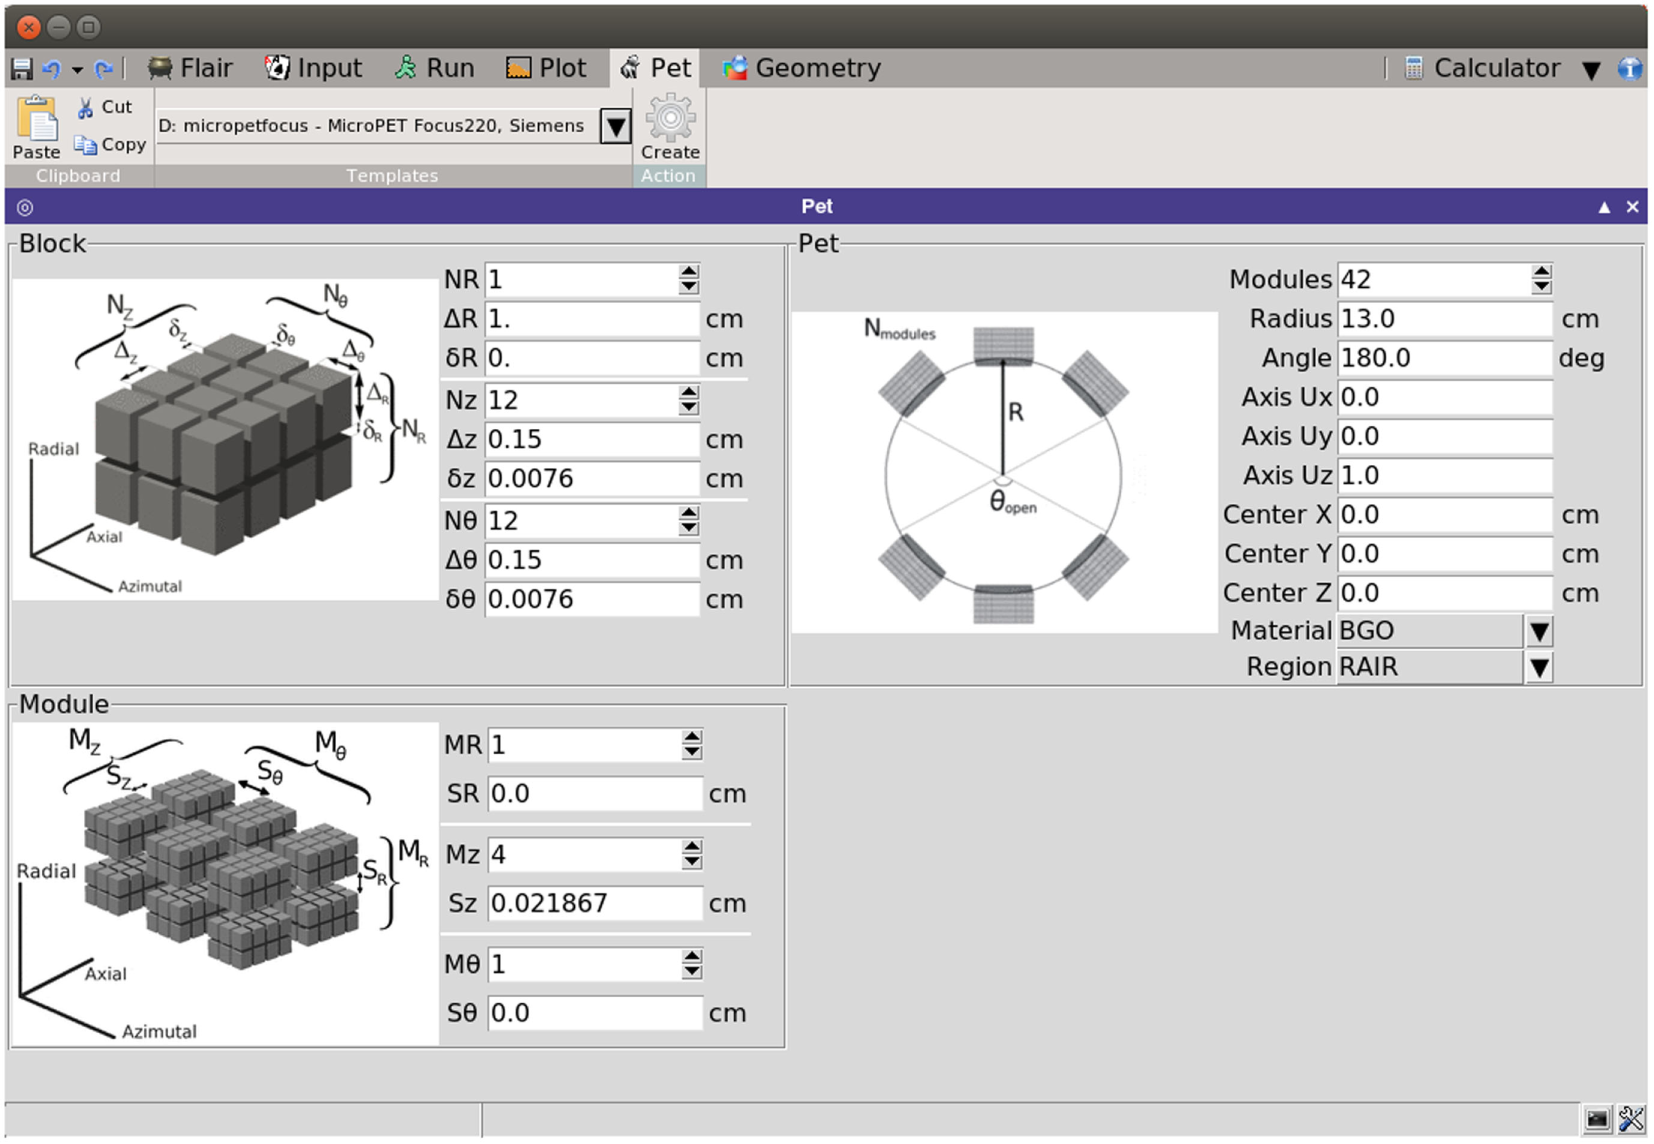Open the Region RAIR dropdown
Image resolution: width=1654 pixels, height=1144 pixels.
(x=1539, y=668)
